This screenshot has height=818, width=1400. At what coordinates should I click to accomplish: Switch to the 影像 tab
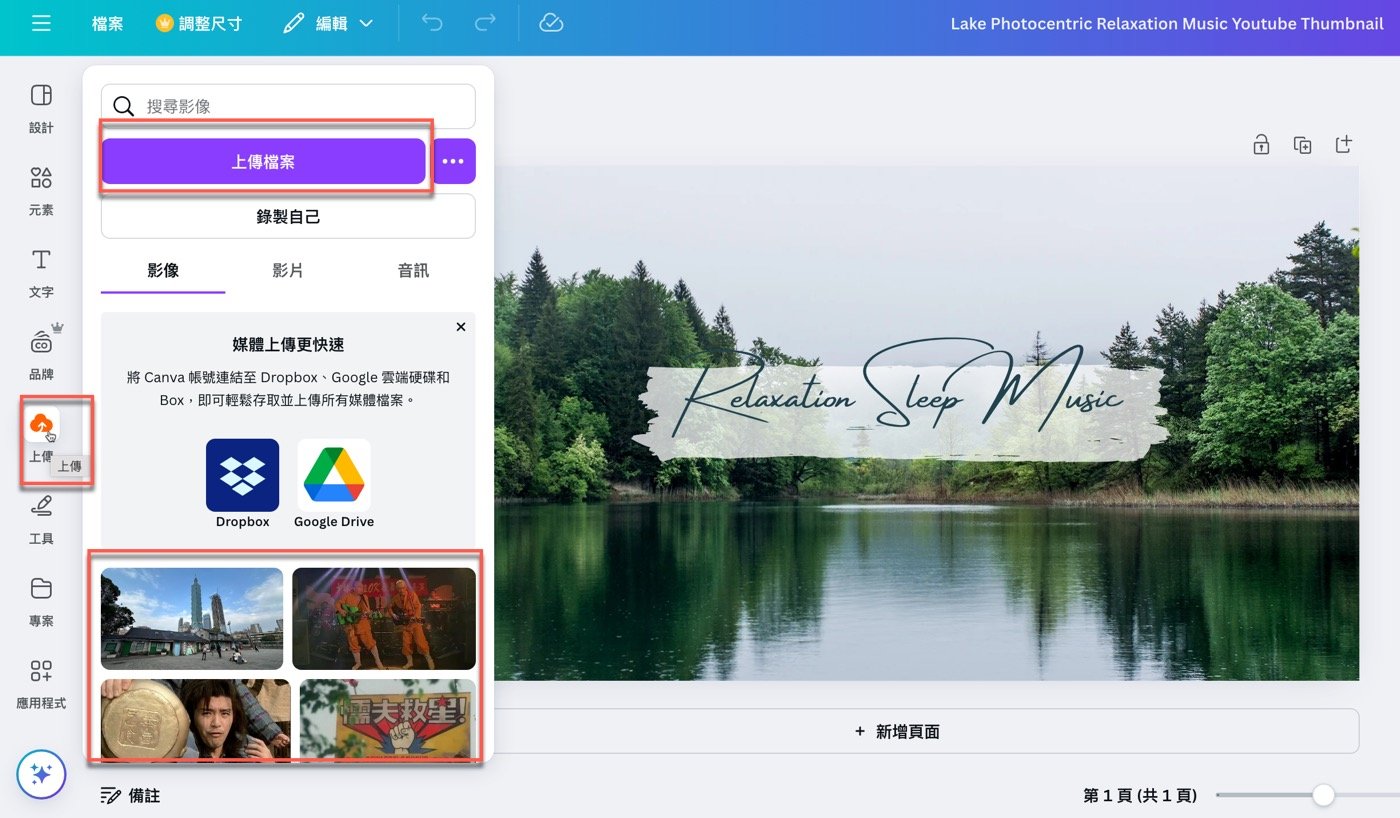coord(163,271)
